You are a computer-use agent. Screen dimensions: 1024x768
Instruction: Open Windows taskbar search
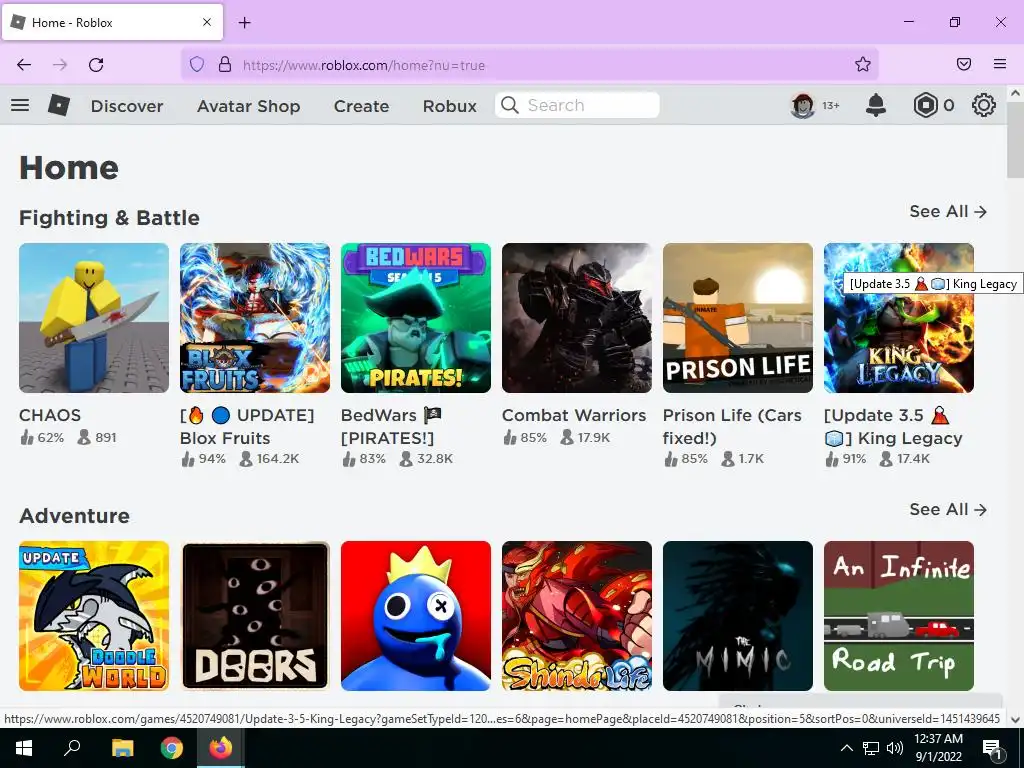click(72, 748)
